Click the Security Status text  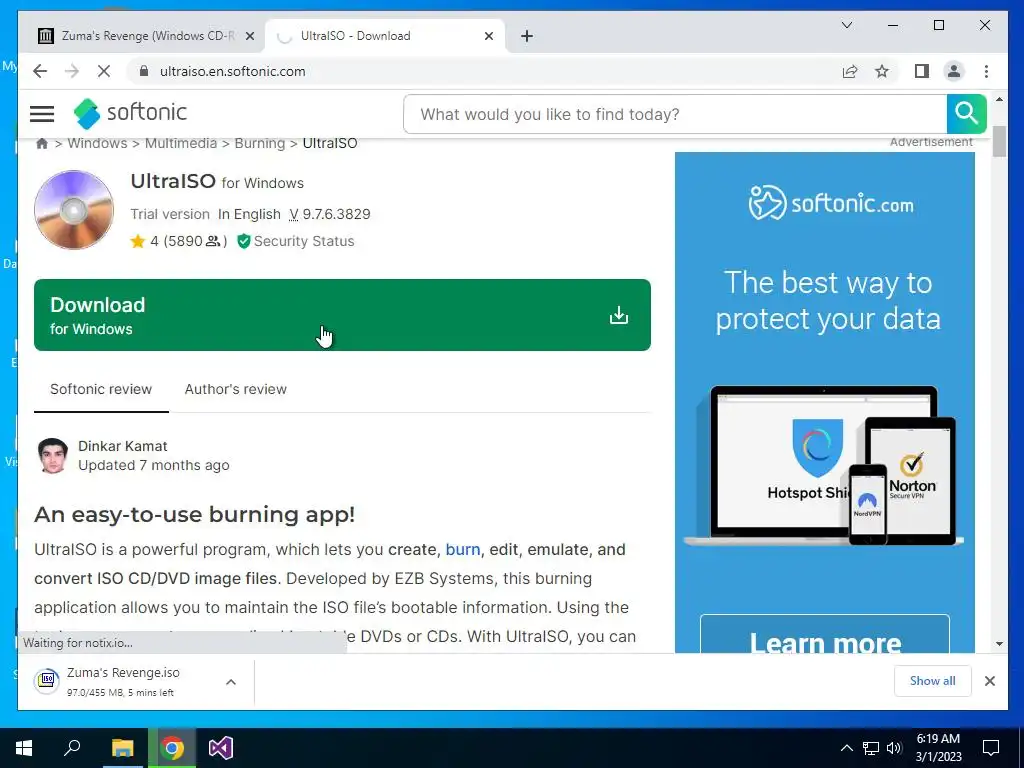304,241
